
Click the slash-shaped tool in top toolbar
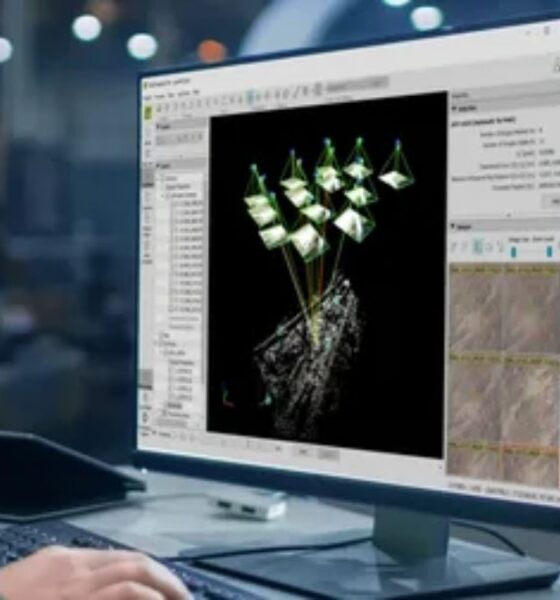click(x=296, y=92)
